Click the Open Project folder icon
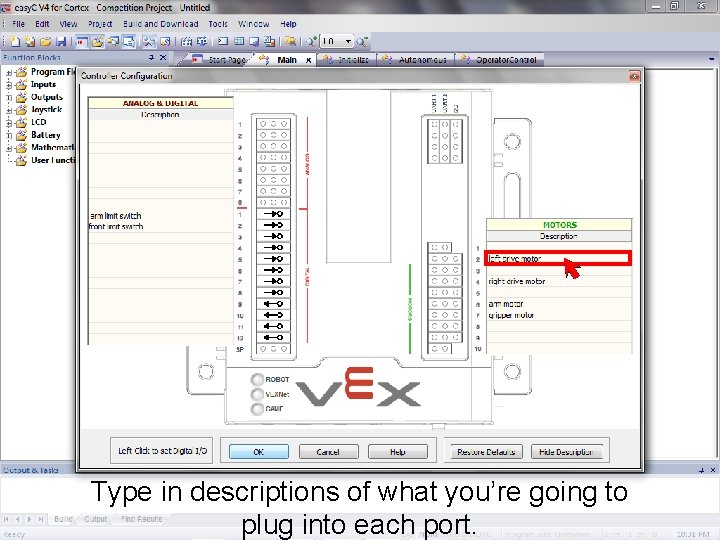 45,42
